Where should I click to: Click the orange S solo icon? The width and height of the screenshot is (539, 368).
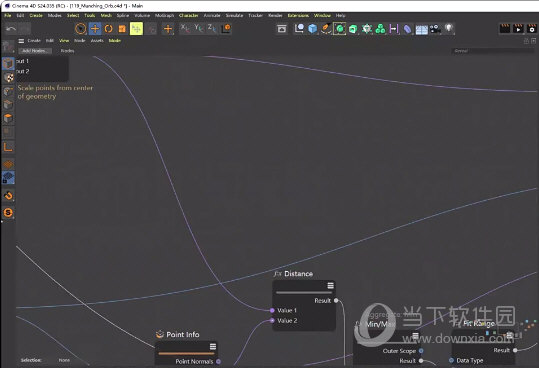[x=8, y=213]
